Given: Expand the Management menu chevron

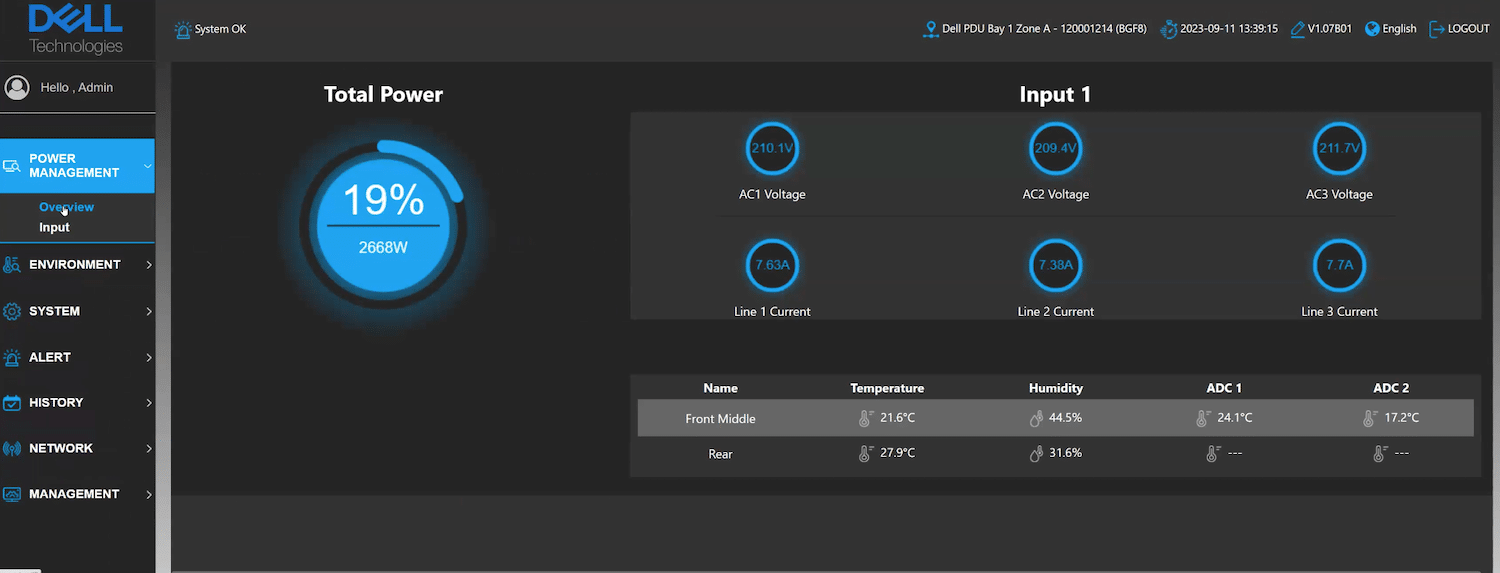Looking at the screenshot, I should tap(149, 494).
